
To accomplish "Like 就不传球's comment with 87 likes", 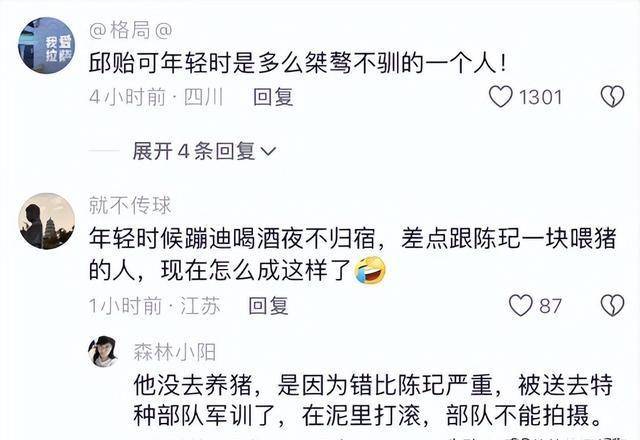I will [520, 305].
